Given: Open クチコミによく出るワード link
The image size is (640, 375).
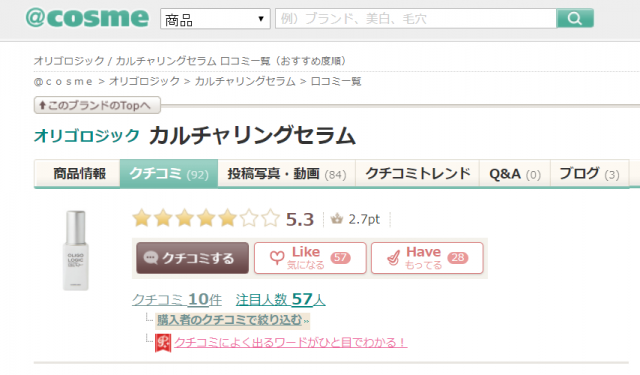Looking at the screenshot, I should click(x=290, y=342).
